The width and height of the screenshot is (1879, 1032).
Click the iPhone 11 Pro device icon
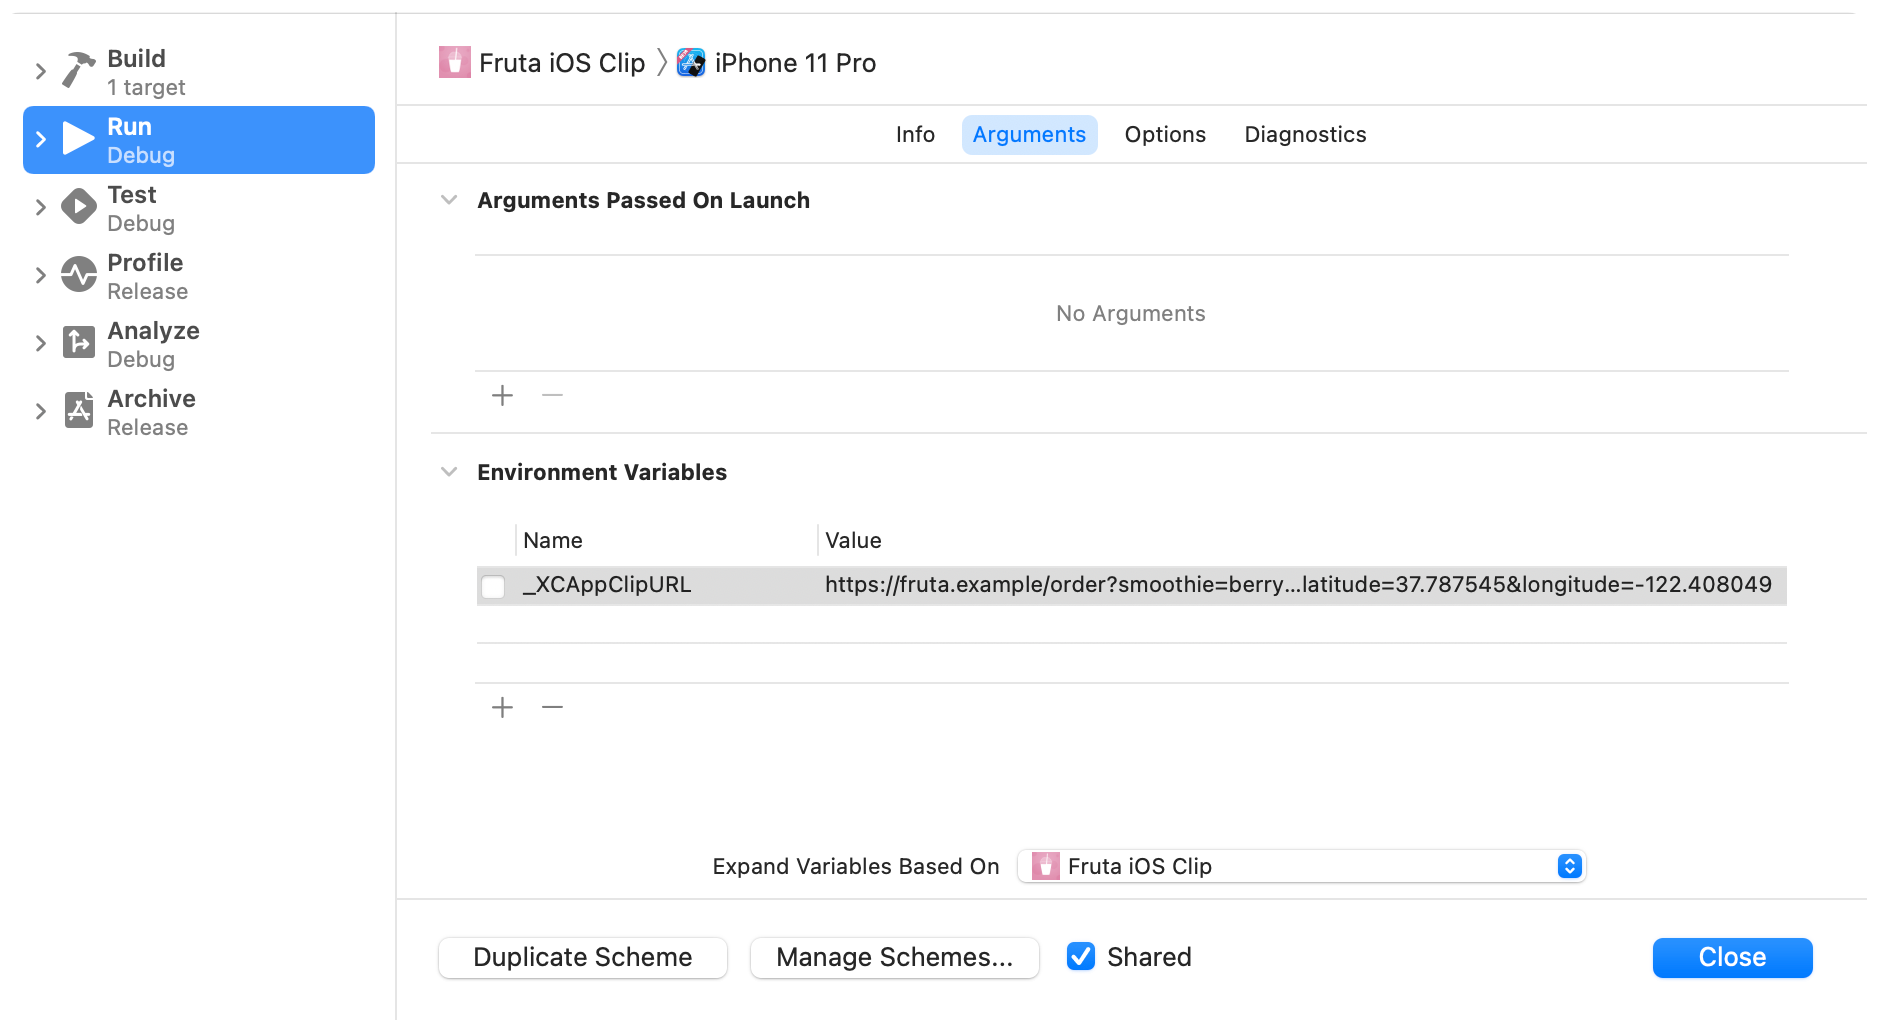(691, 62)
